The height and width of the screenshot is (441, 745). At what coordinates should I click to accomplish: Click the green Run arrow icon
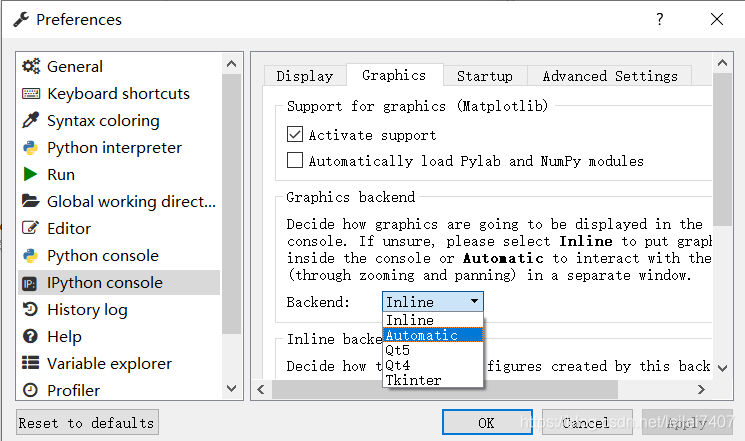coord(30,174)
